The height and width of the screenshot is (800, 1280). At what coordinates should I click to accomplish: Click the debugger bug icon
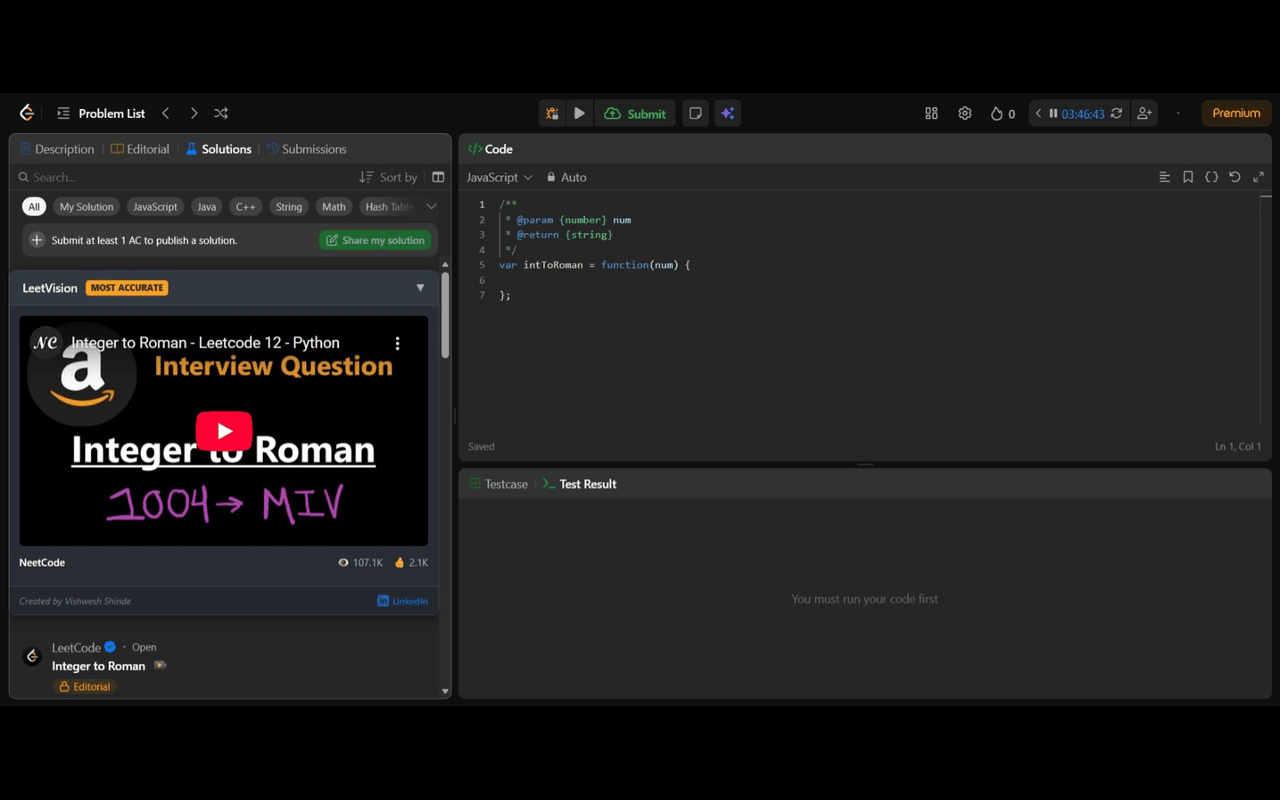point(551,113)
